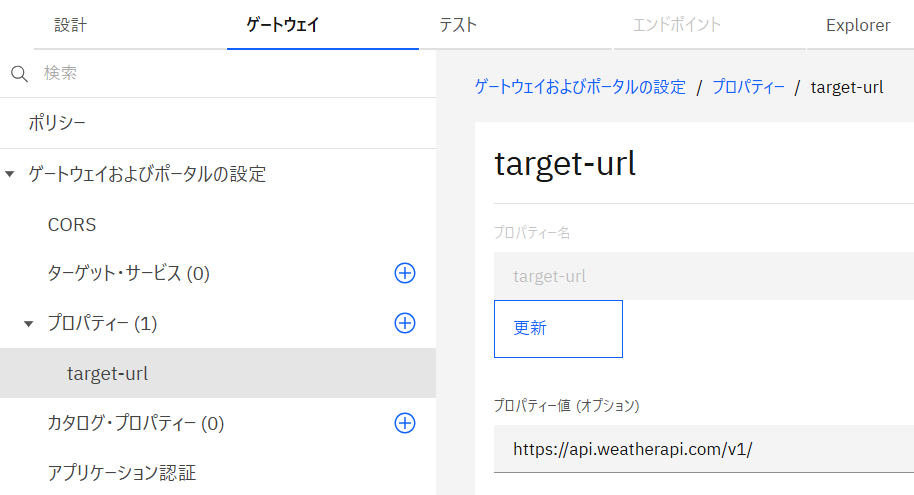Select target-url in the property tree

(218, 373)
